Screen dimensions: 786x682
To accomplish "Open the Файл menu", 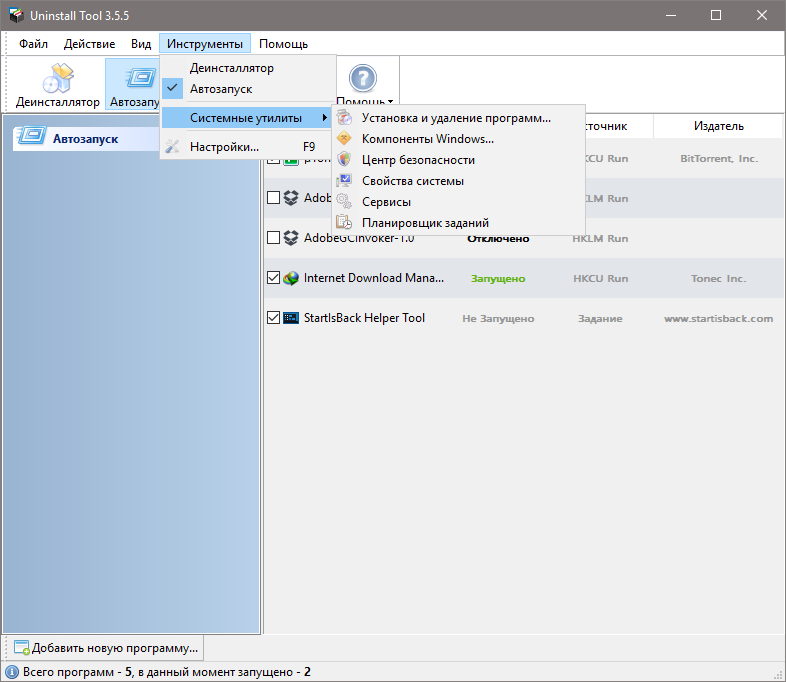I will (34, 44).
